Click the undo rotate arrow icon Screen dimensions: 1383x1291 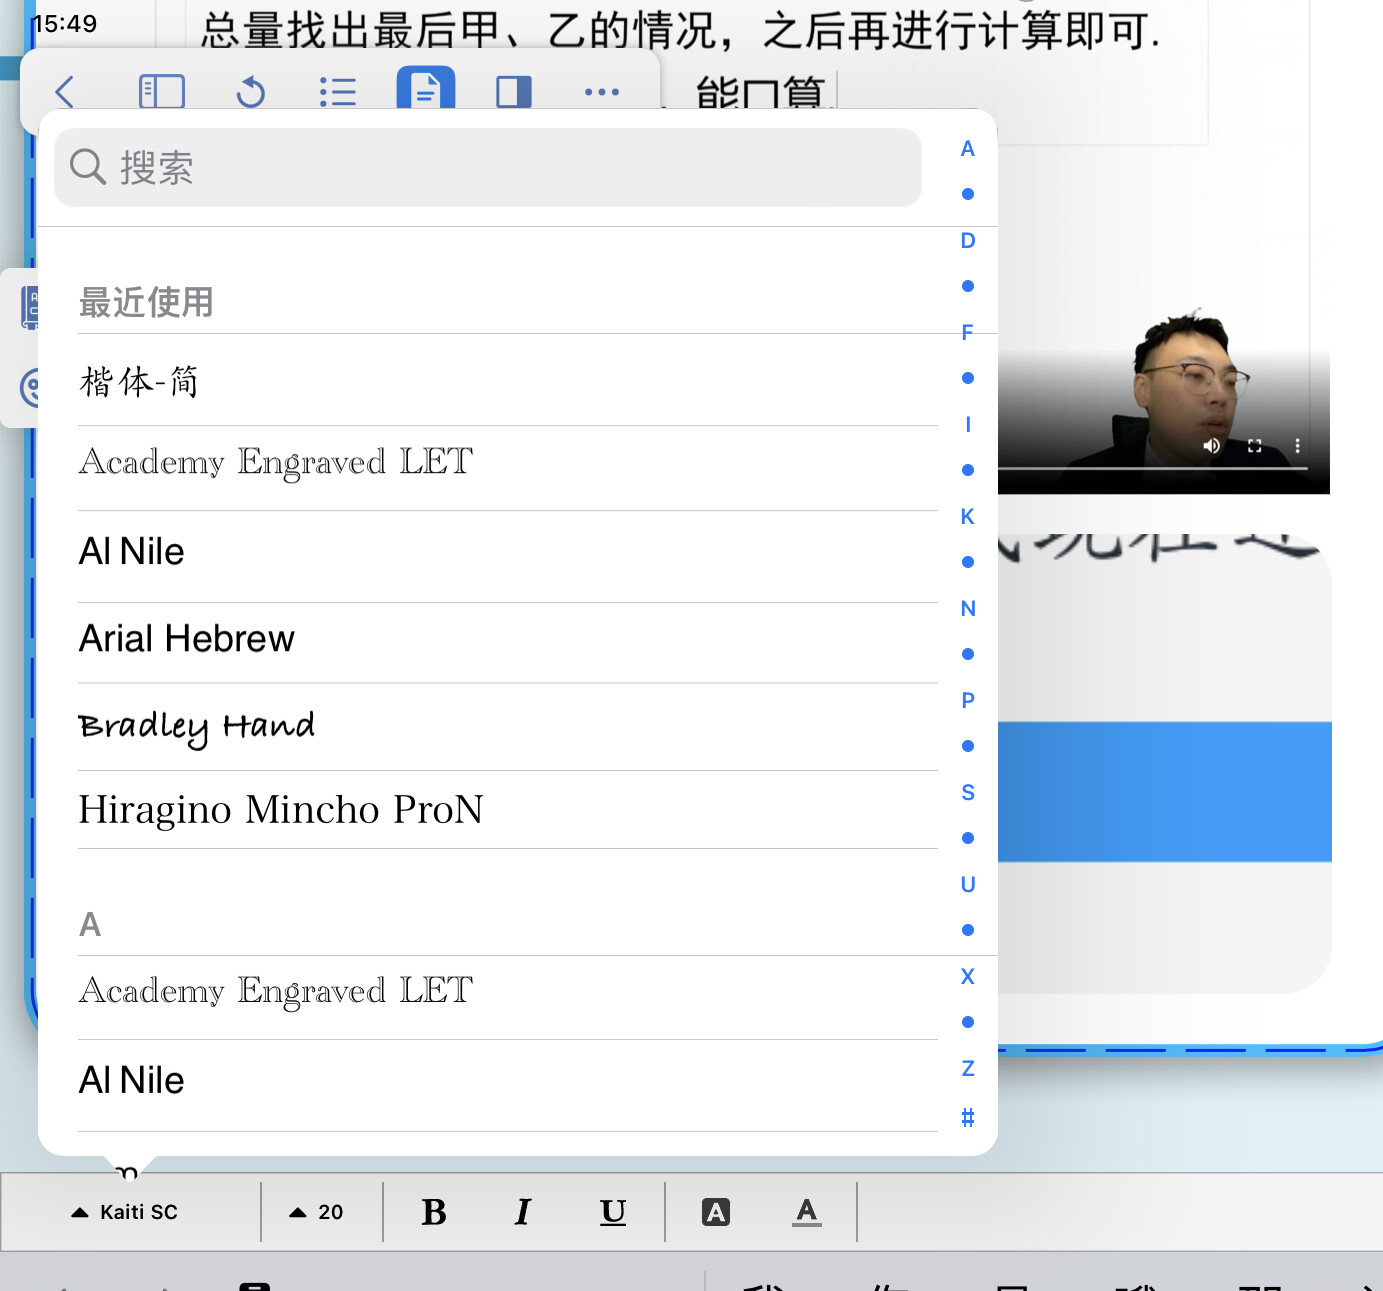click(250, 92)
